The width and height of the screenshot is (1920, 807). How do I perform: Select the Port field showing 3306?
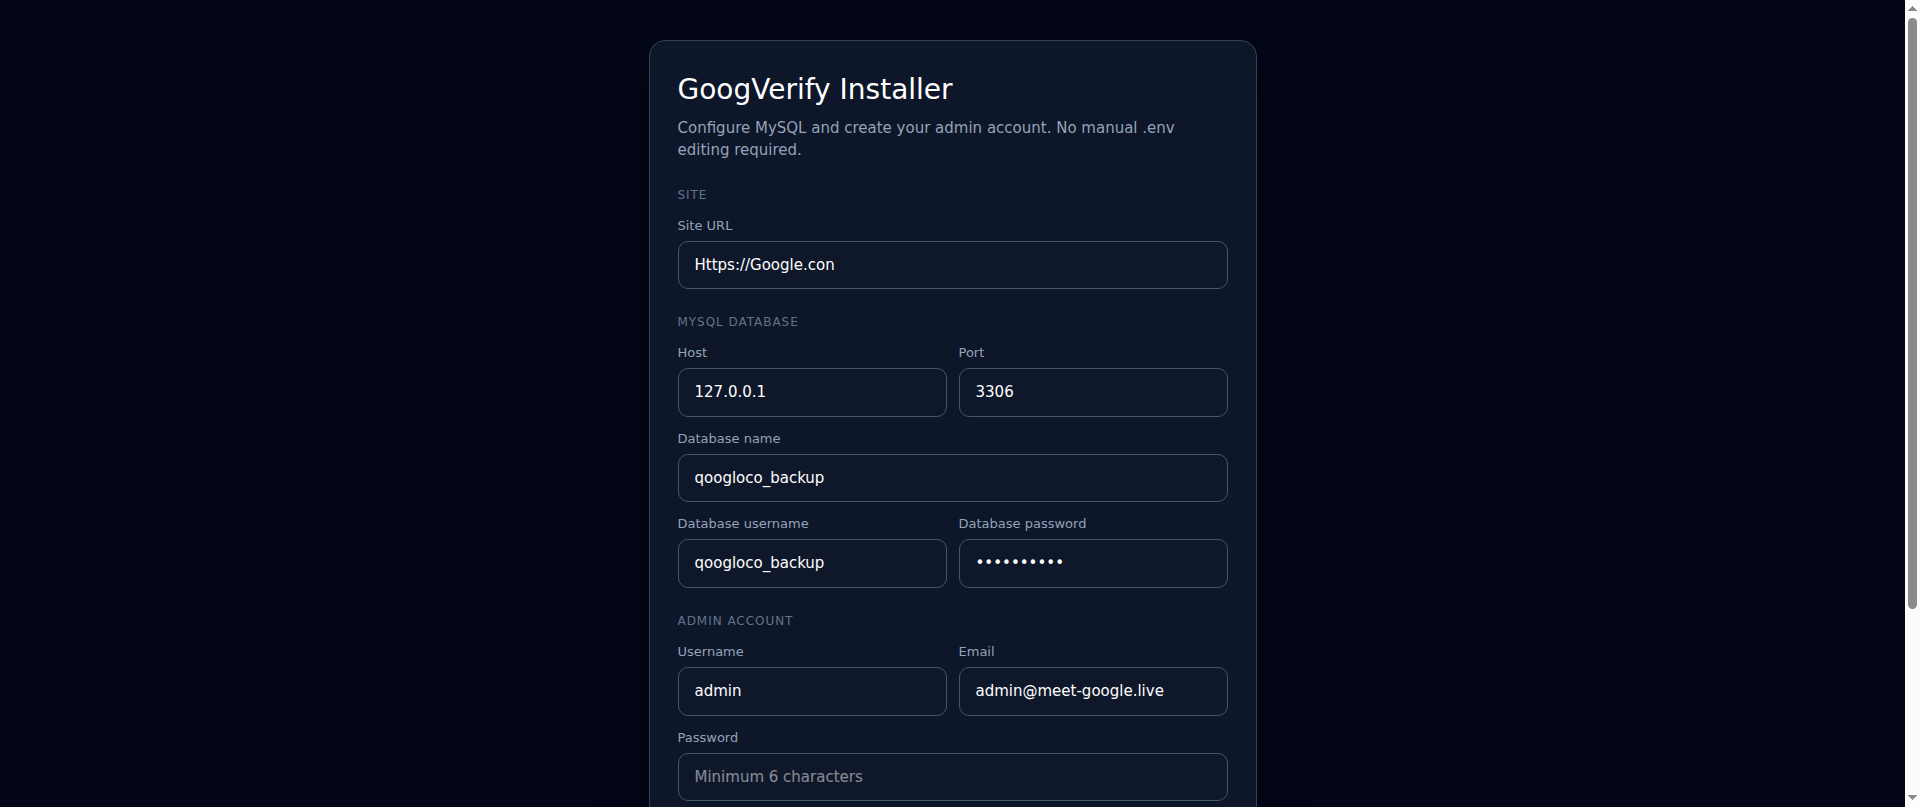1093,392
